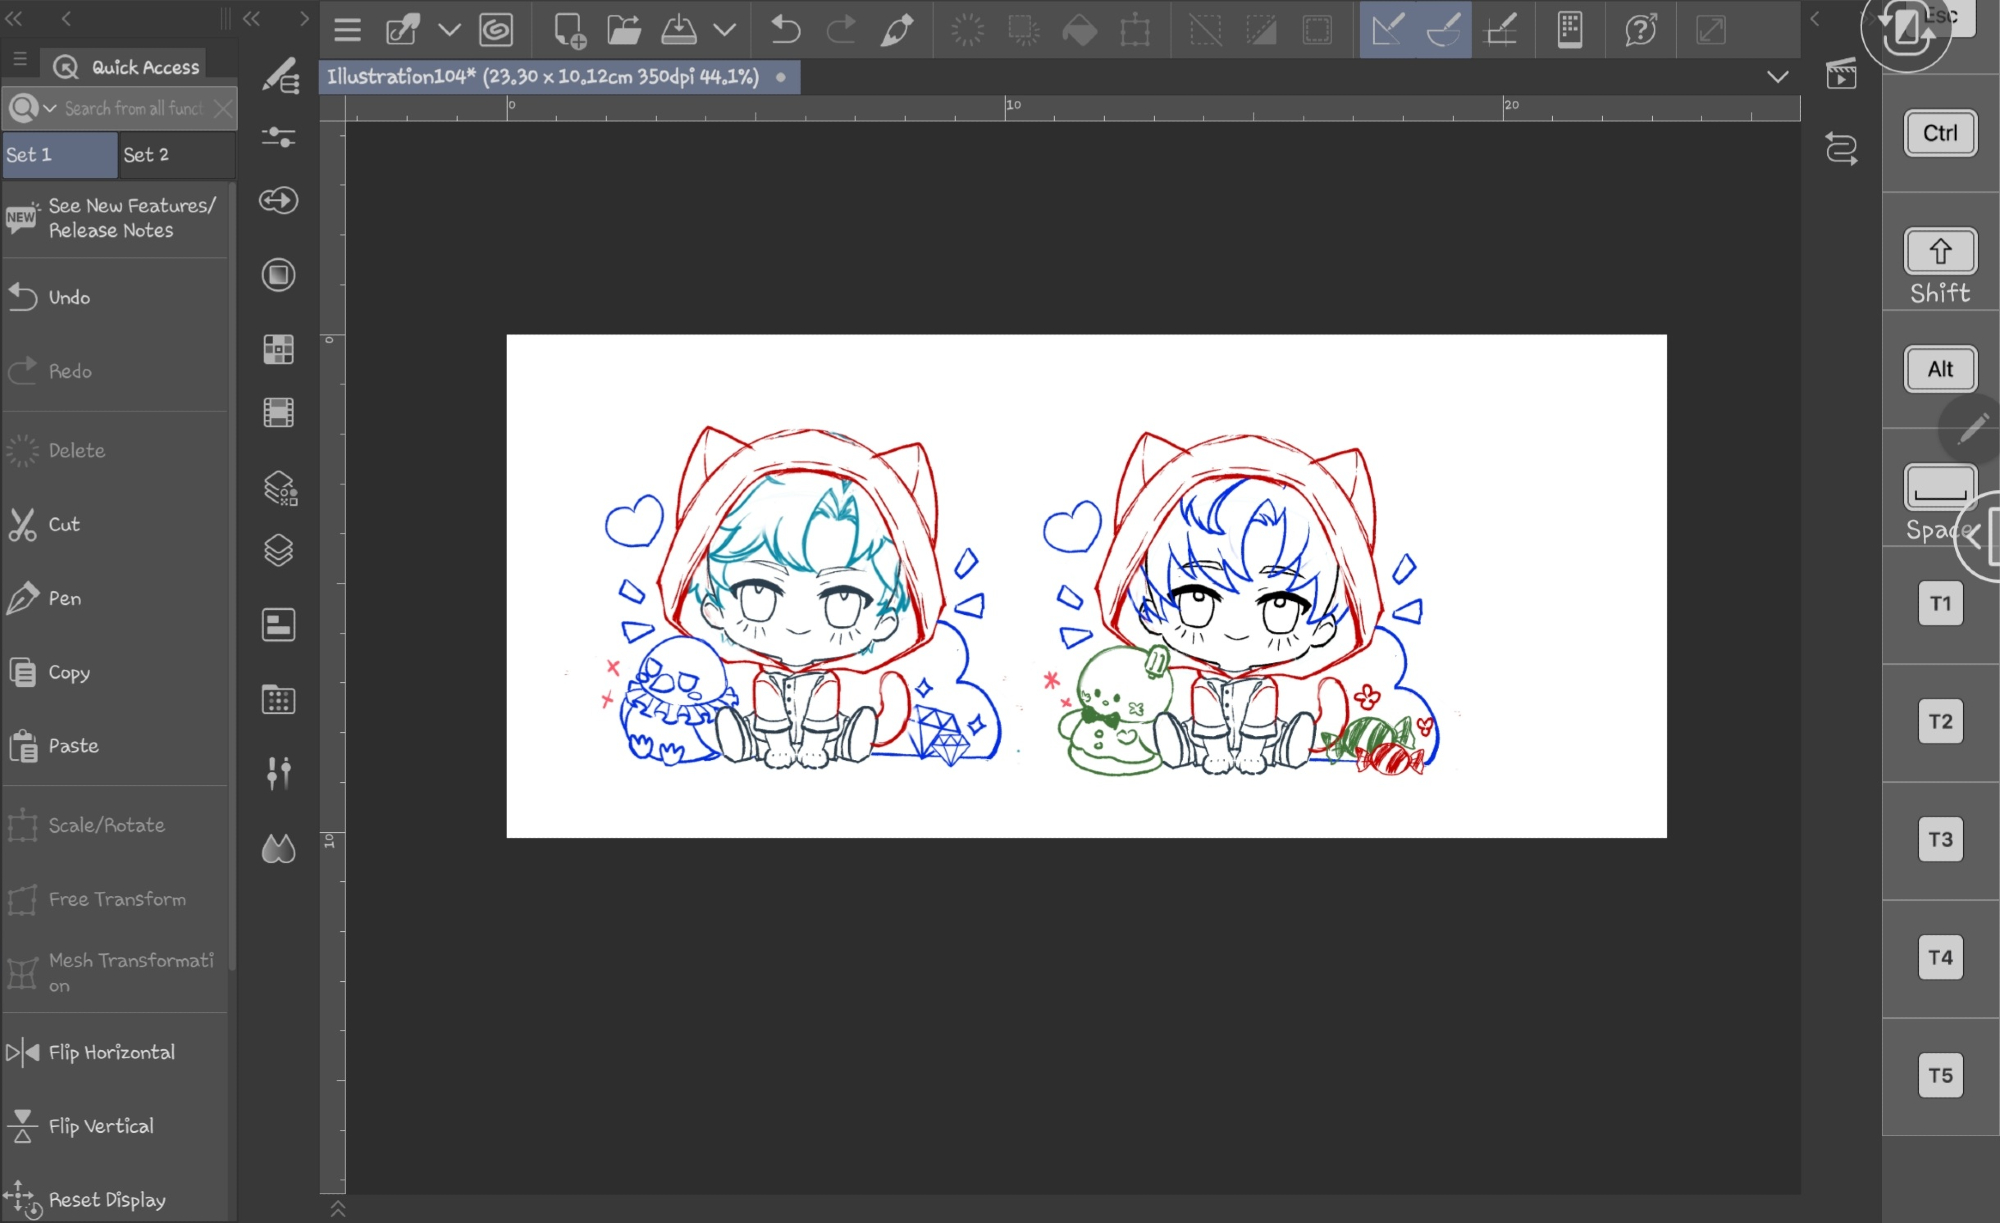Toggle snap to special ruler
Viewport: 2000px width, 1223px height.
pyautogui.click(x=1443, y=30)
